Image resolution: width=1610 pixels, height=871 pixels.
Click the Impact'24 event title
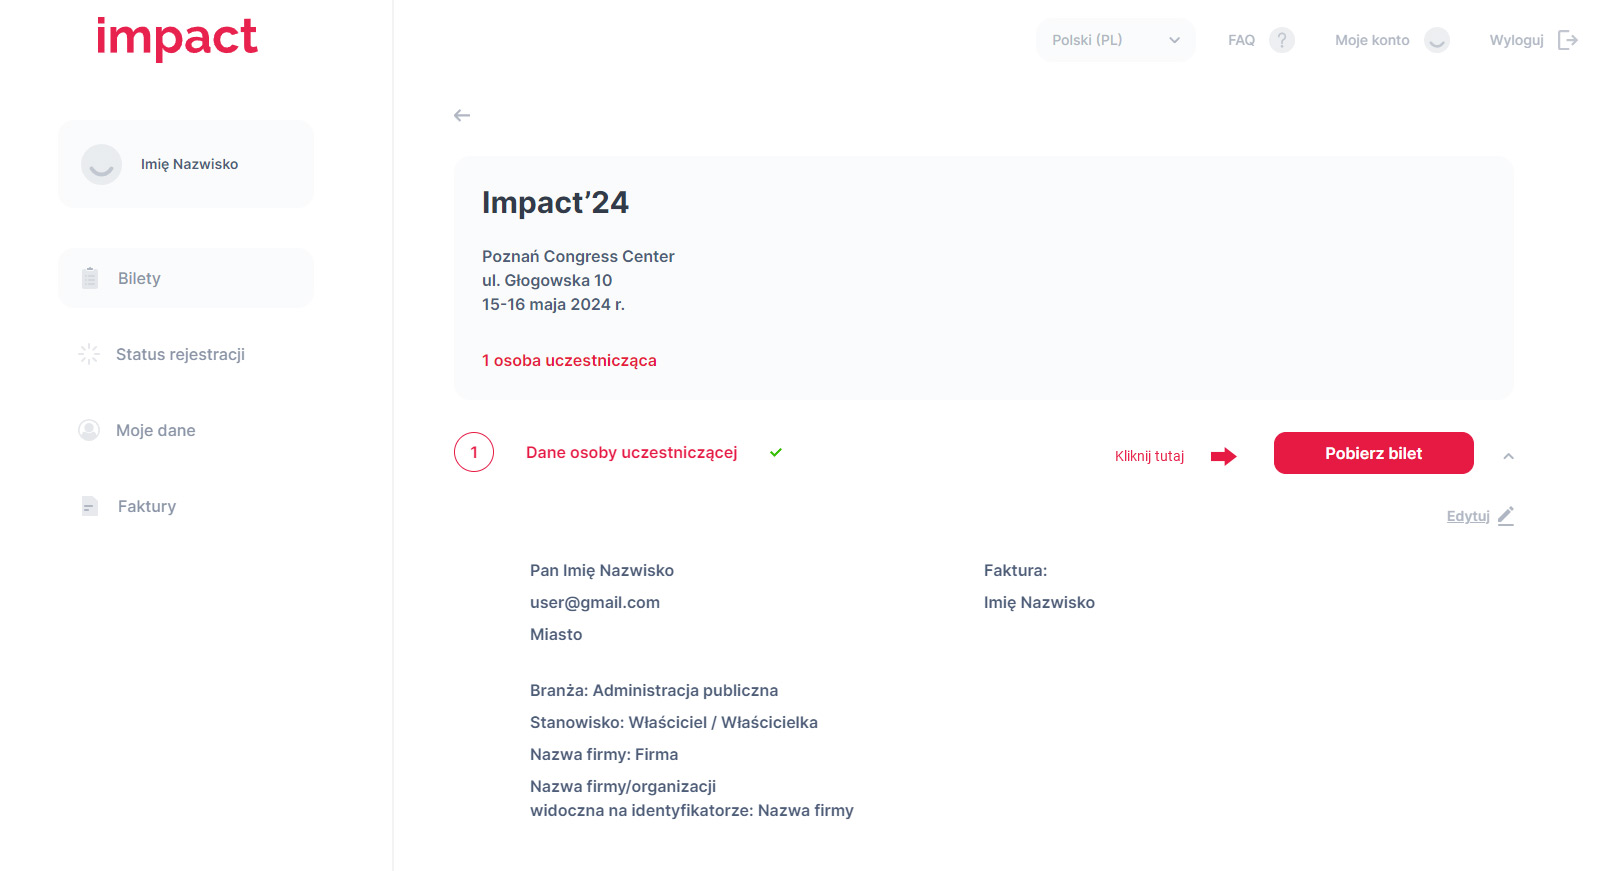pyautogui.click(x=555, y=203)
